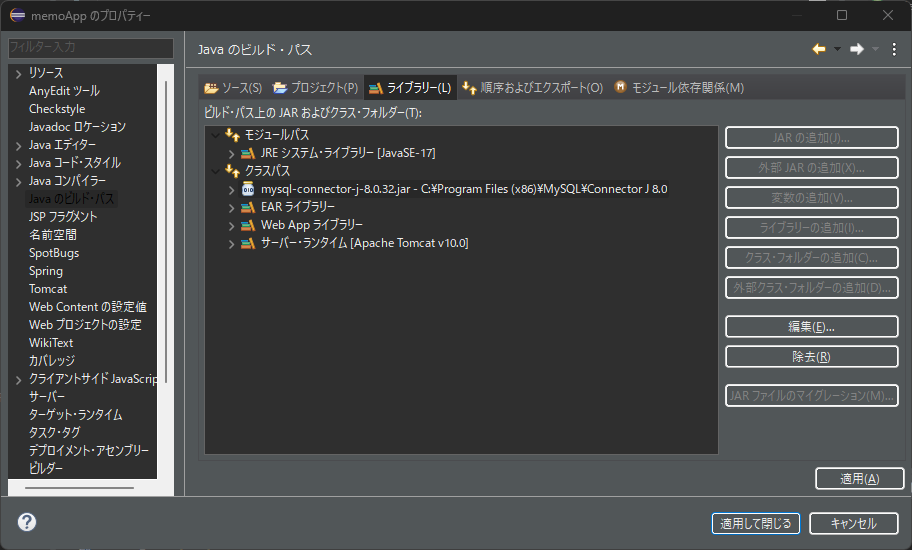This screenshot has width=912, height=550.
Task: Expand the mysql-connector-j-8.0.32.jar entry
Action: coord(231,190)
